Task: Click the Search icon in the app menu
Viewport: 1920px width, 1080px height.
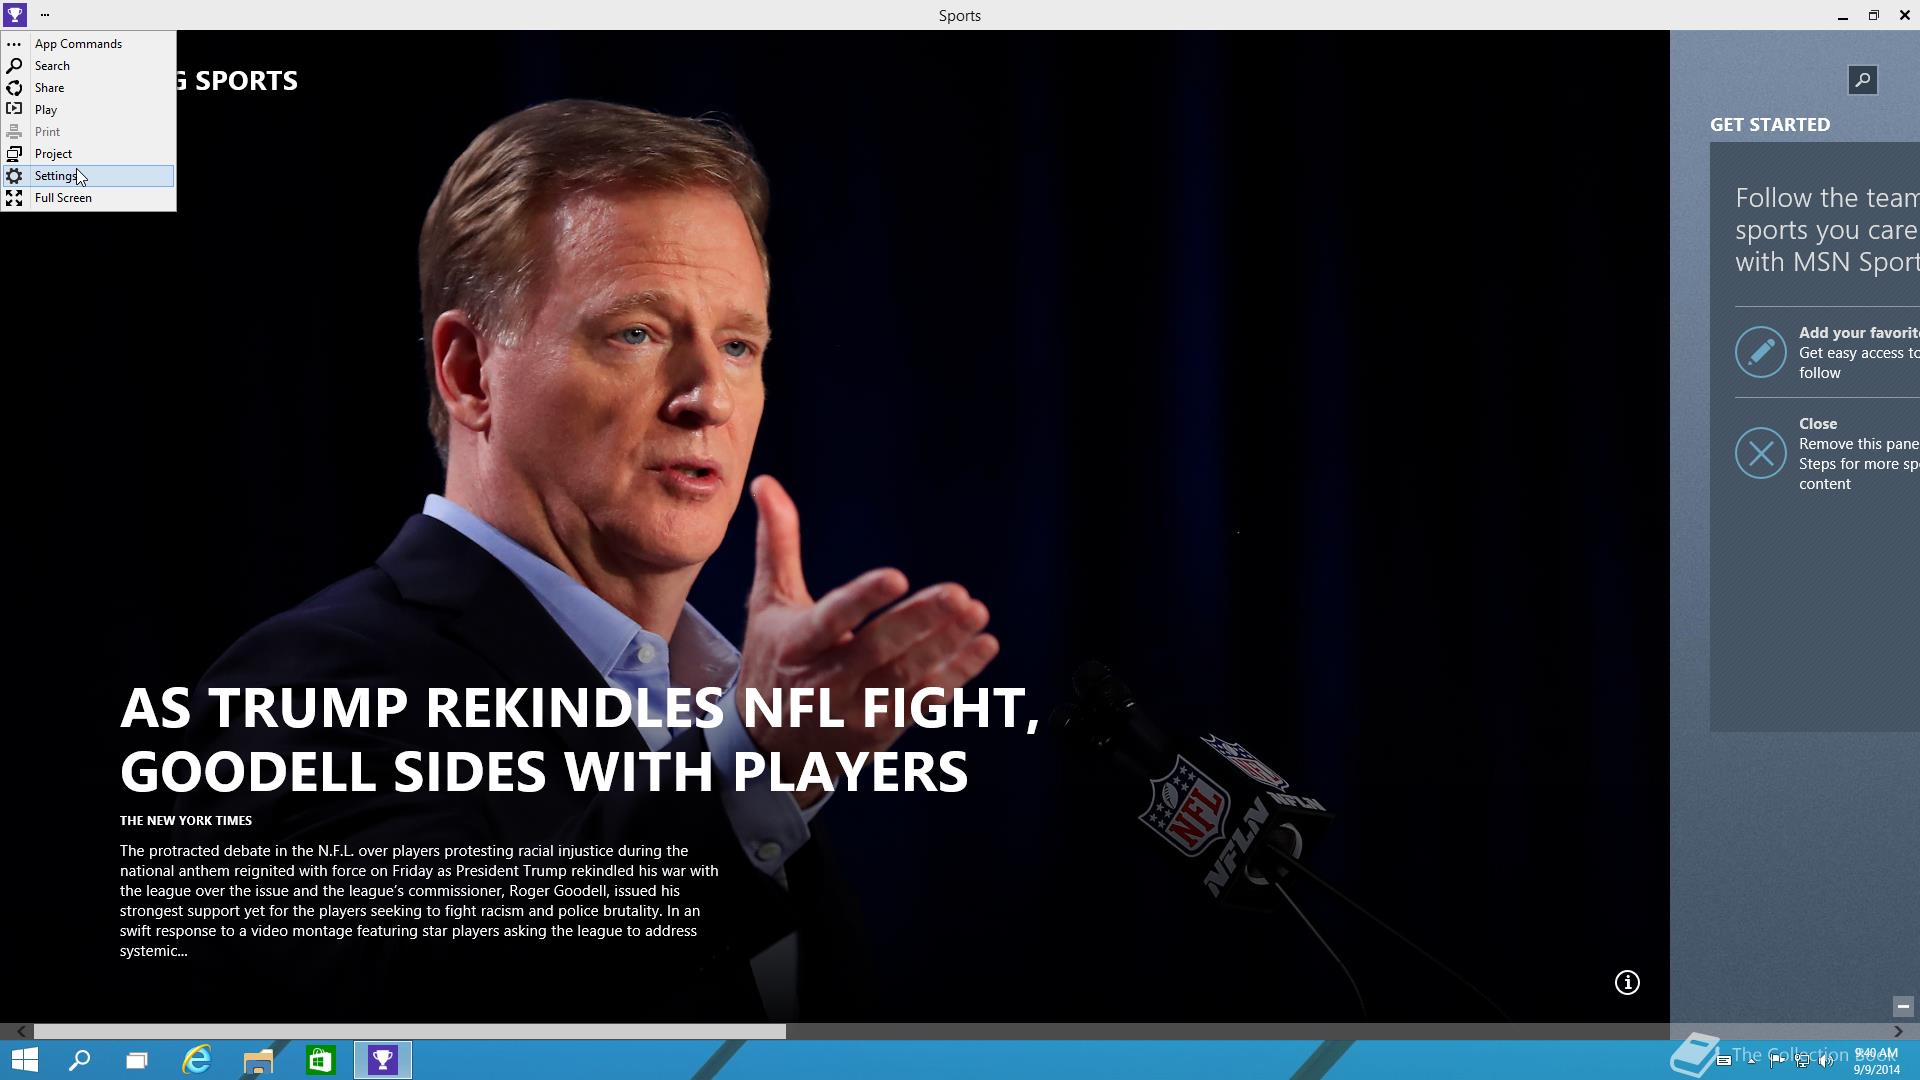Action: [14, 66]
